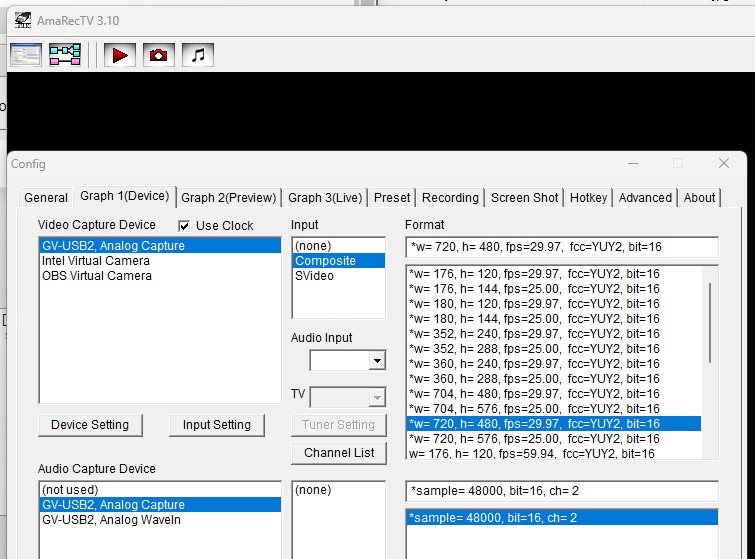Select format w=180, h=144, fps=25.00
This screenshot has width=755, height=559.
[554, 319]
